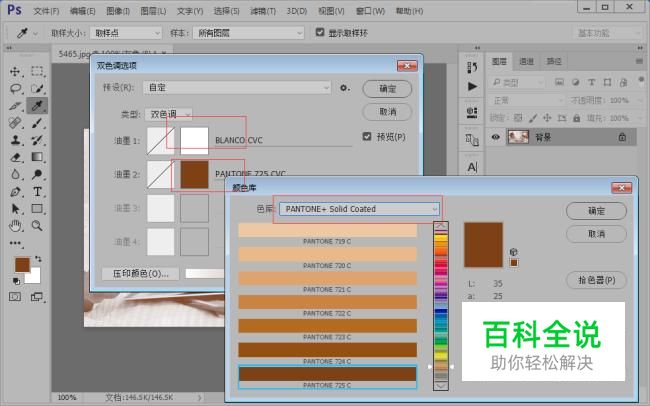The width and height of the screenshot is (650, 406).
Task: Change screen mode from the toolbox
Action: pos(37,297)
